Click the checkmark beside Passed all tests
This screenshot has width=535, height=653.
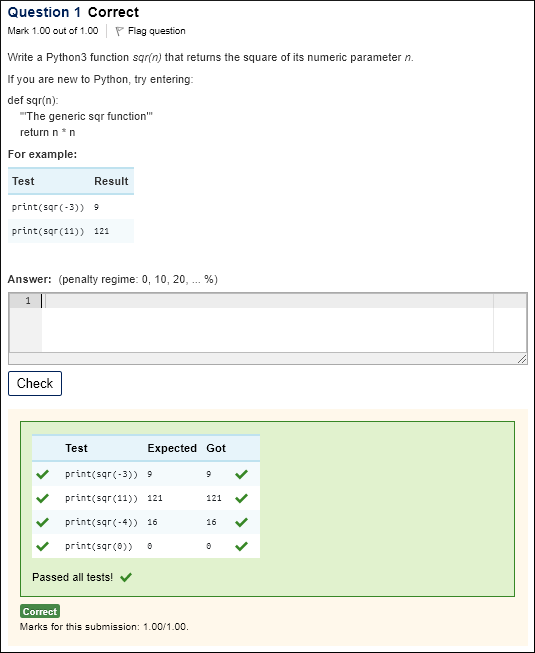tap(126, 577)
